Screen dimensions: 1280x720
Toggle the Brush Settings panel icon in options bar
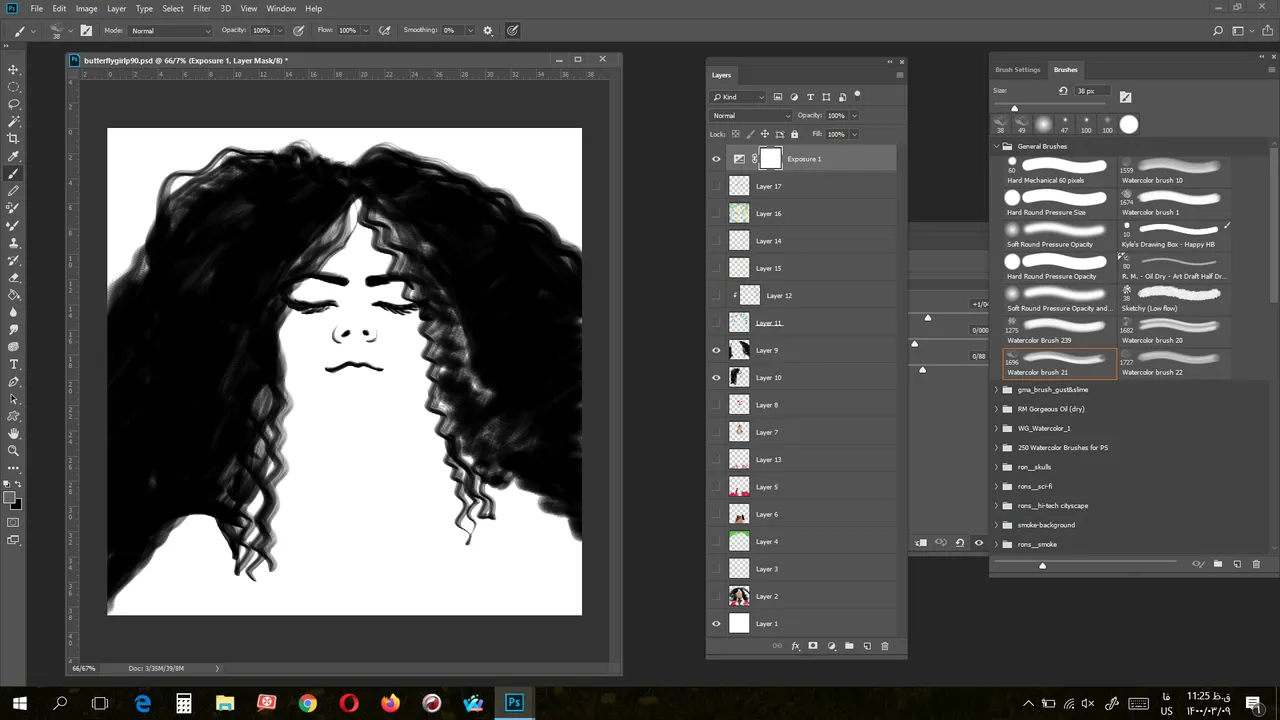click(86, 30)
